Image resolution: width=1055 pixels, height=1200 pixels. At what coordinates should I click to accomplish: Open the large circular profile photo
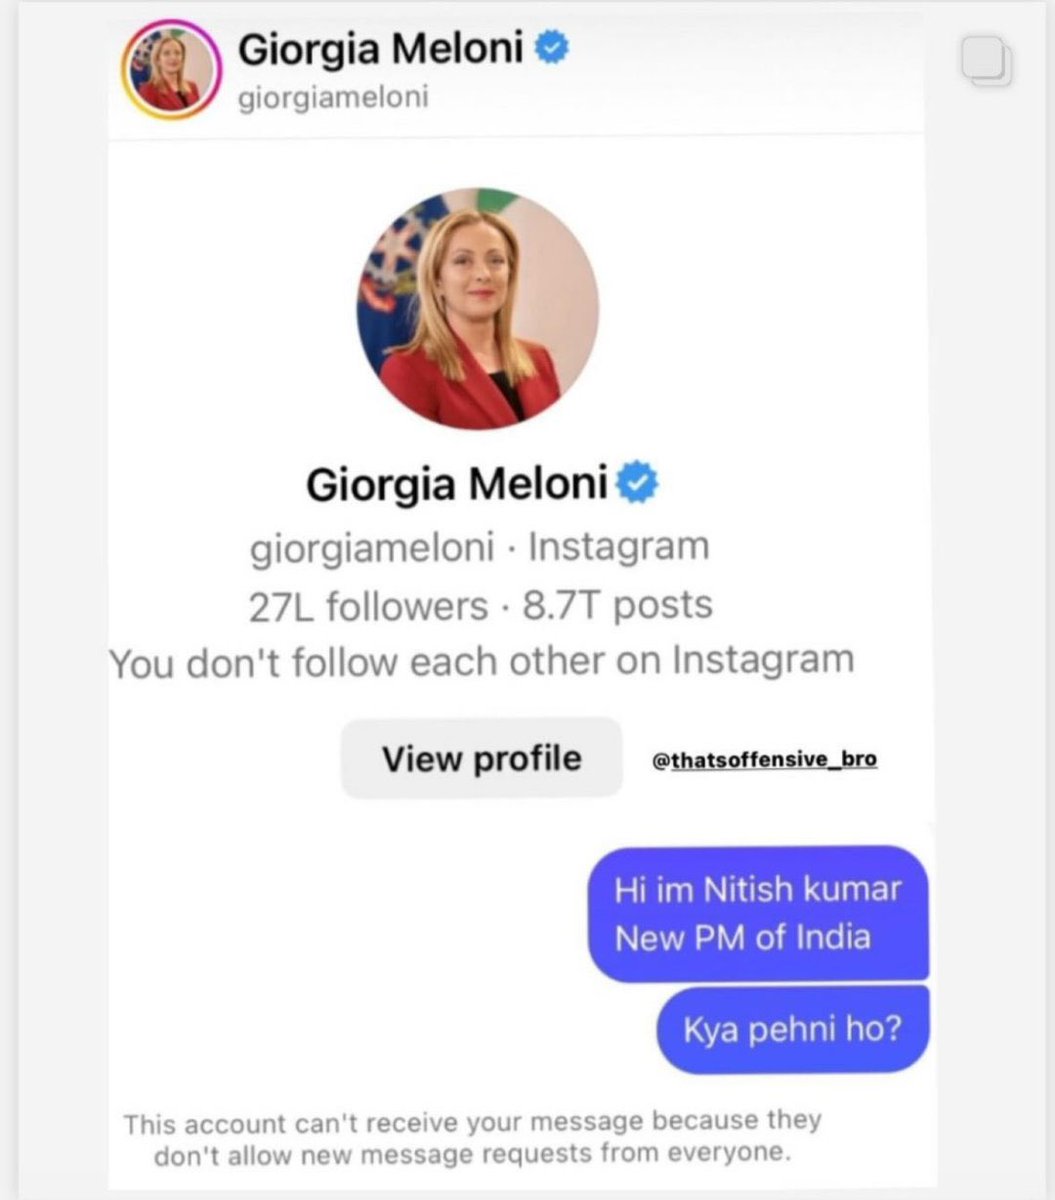pyautogui.click(x=477, y=310)
